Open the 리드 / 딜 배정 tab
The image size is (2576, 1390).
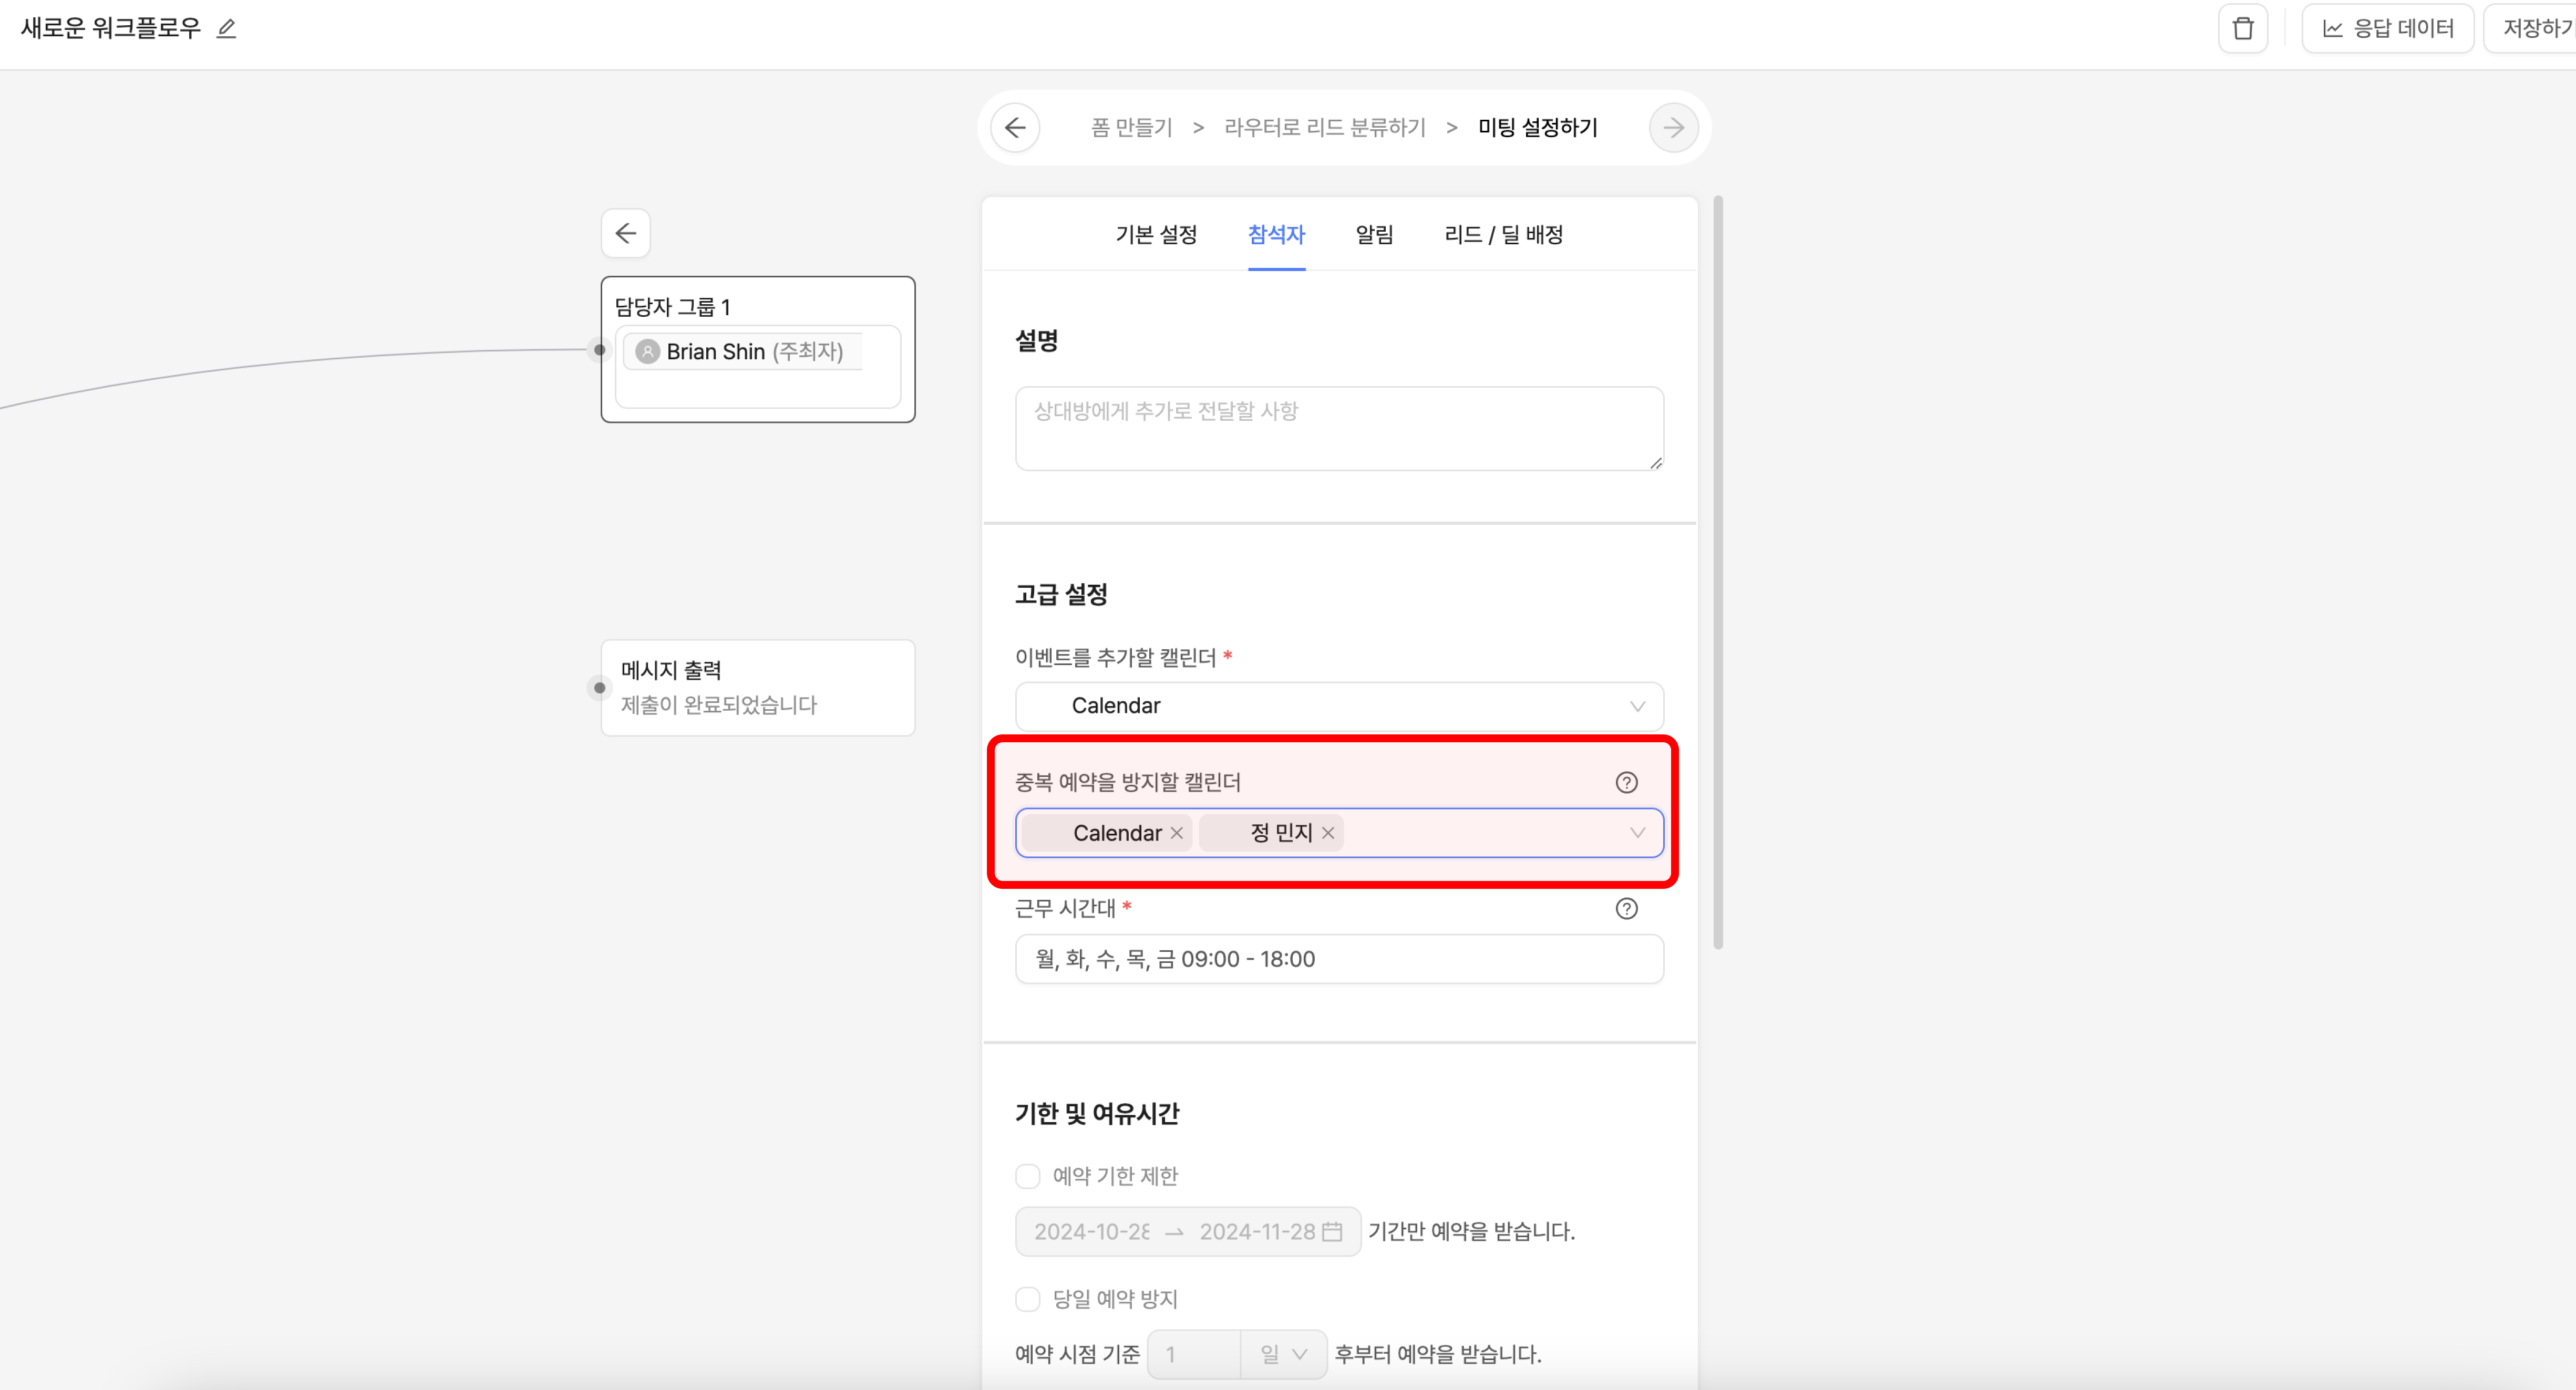click(x=1503, y=234)
